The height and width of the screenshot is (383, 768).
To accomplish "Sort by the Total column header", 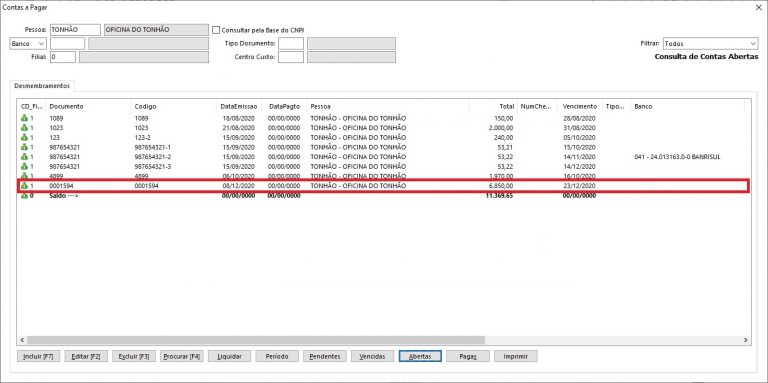I will [493, 106].
